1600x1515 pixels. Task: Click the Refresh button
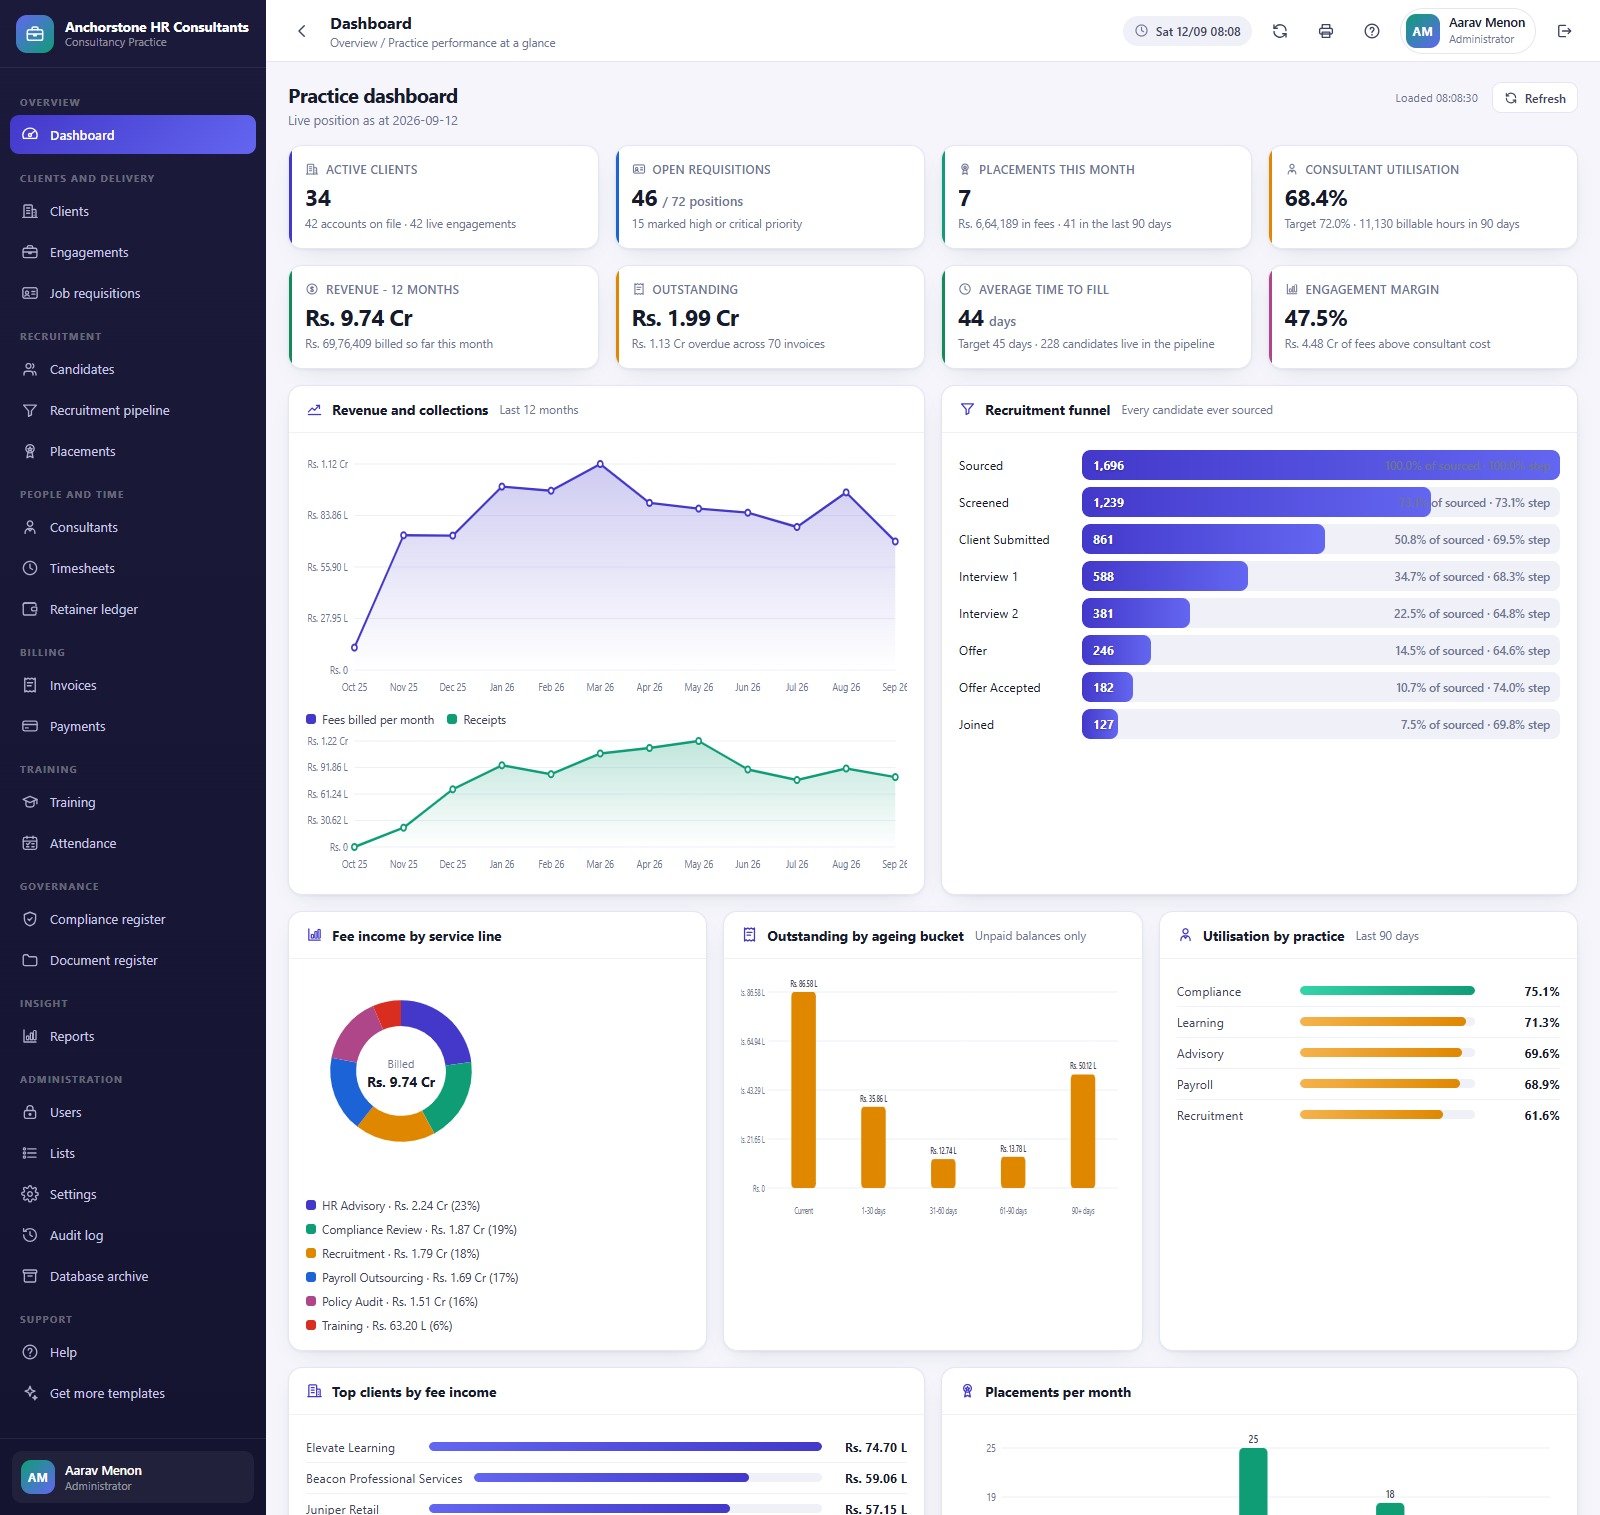click(x=1535, y=98)
